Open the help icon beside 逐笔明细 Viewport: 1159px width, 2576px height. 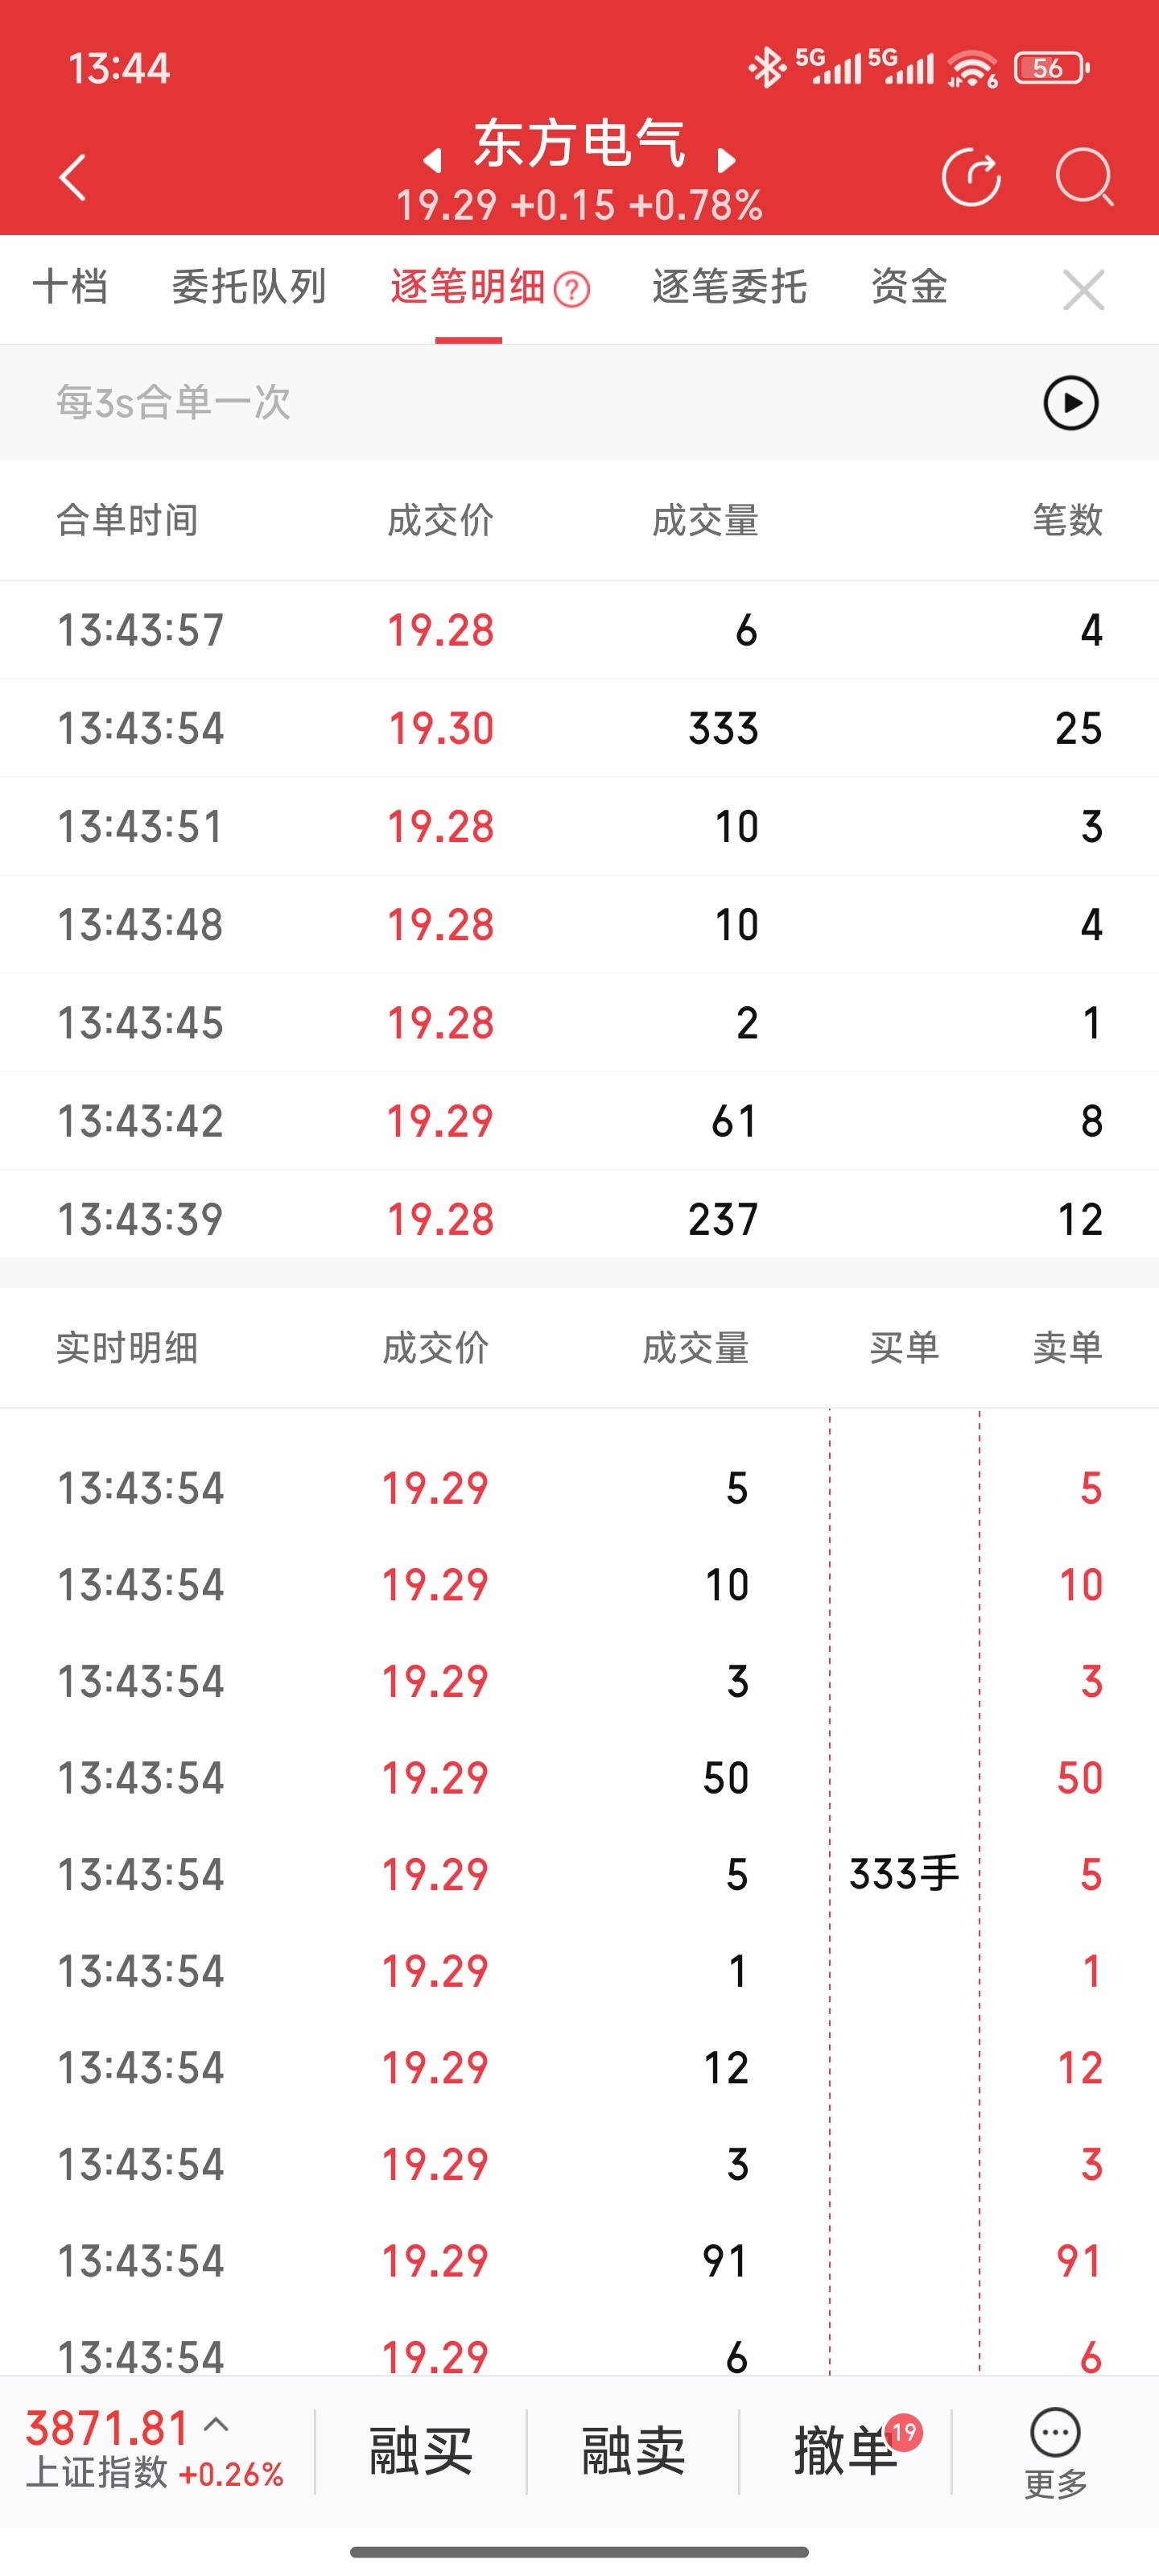click(x=572, y=290)
